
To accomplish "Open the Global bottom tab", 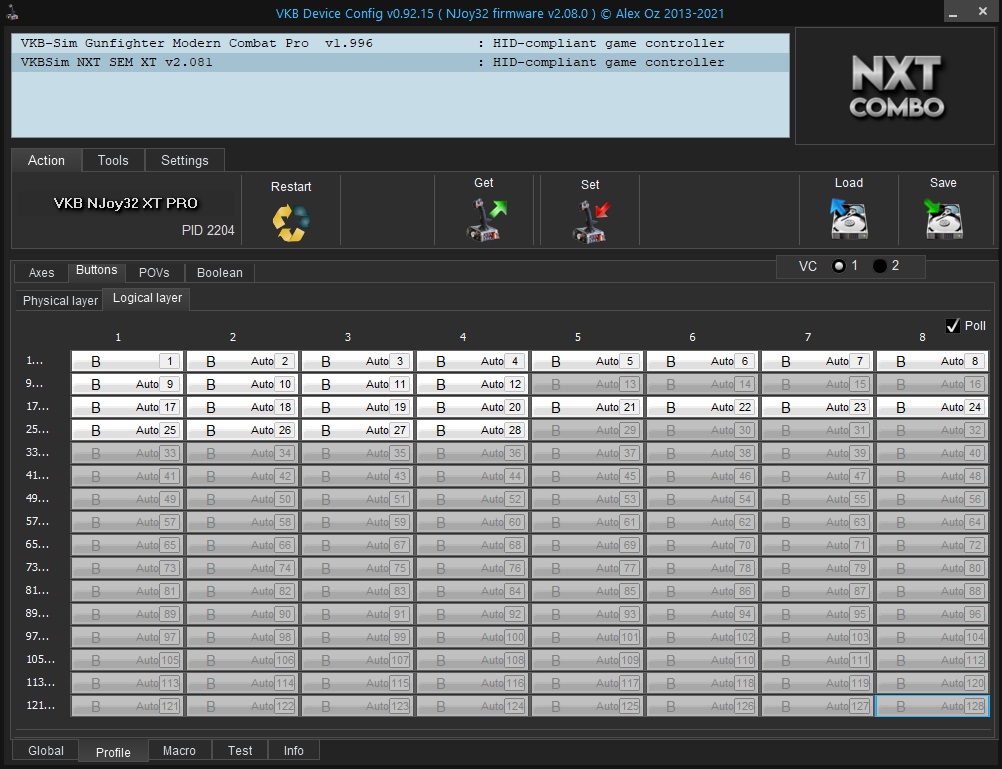I will [46, 750].
